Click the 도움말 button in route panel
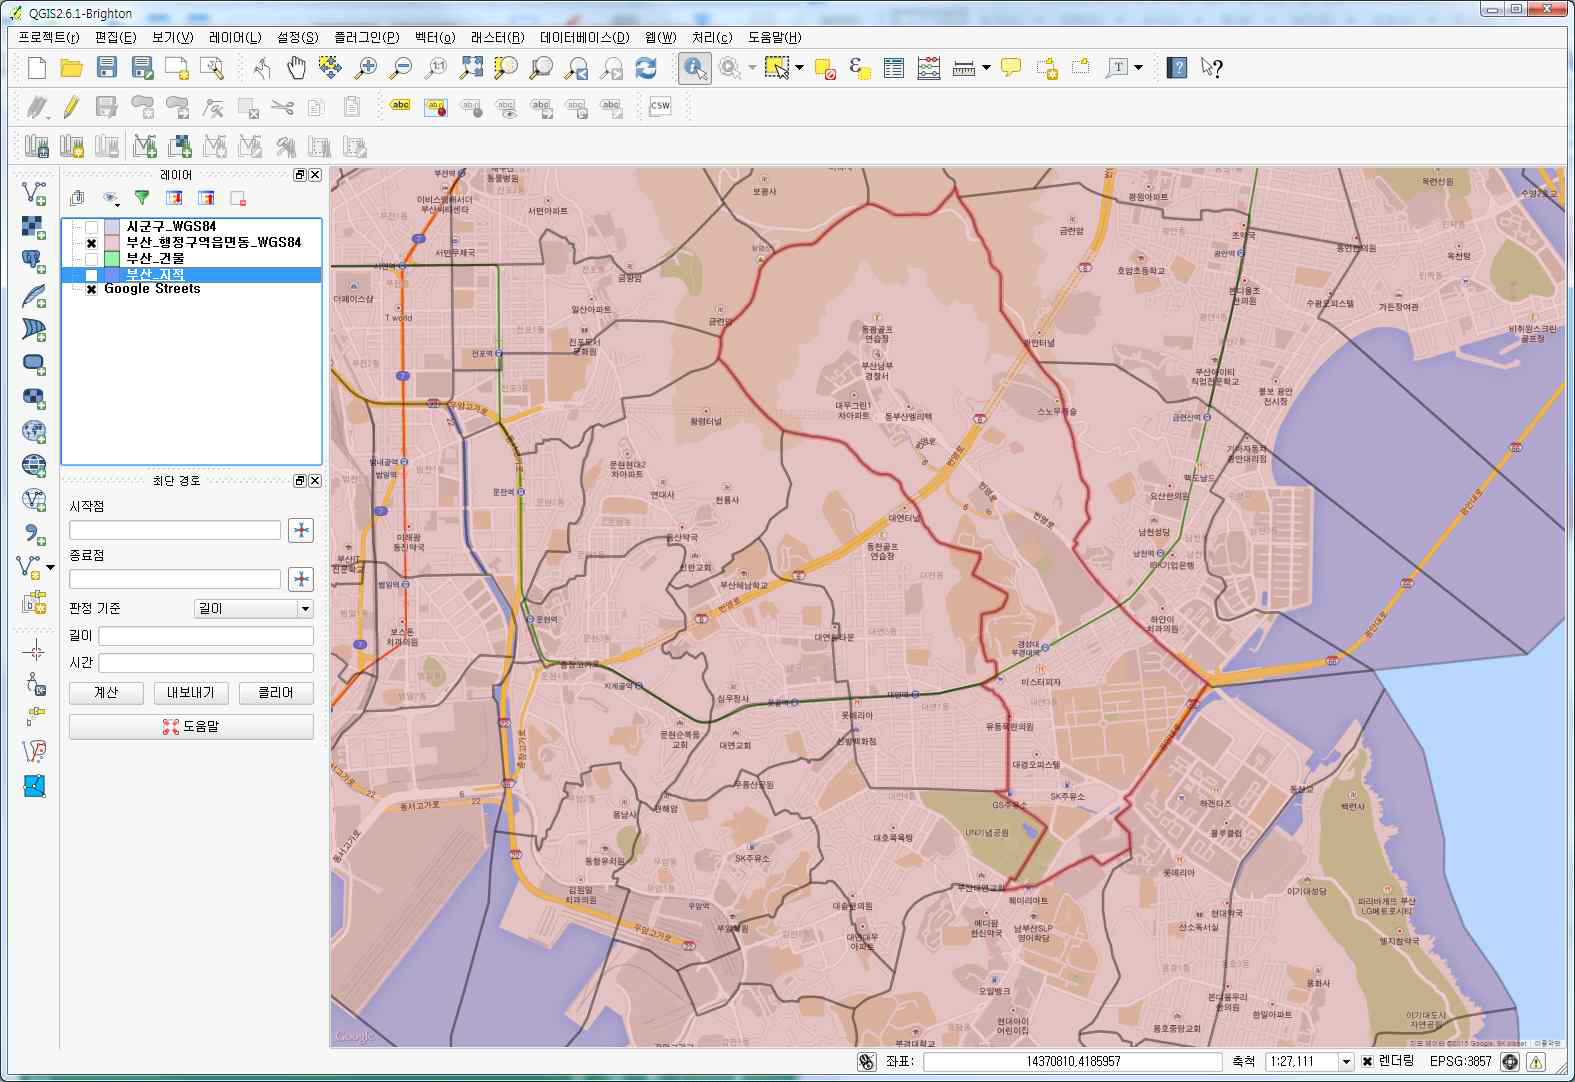1575x1082 pixels. point(191,727)
